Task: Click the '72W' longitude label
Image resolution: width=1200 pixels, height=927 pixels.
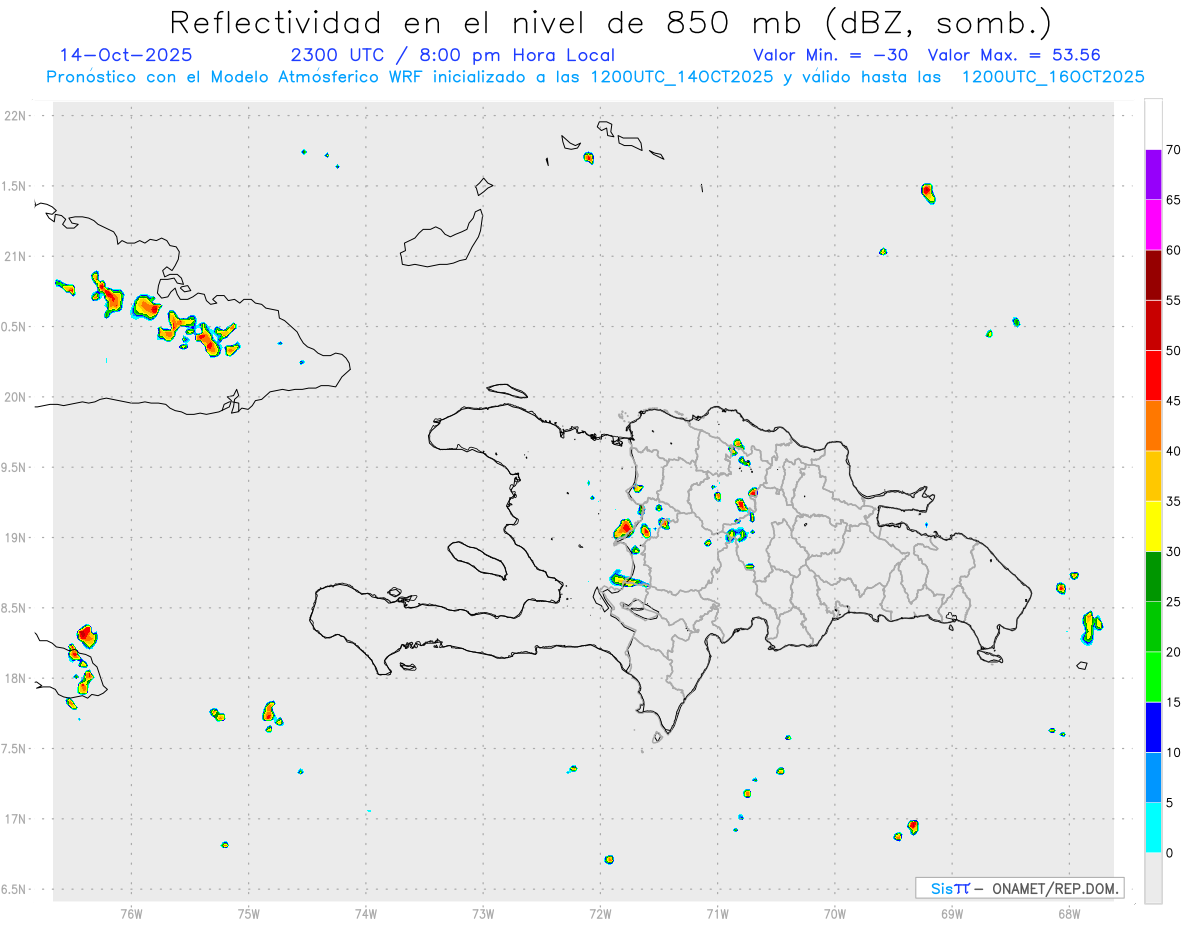Action: (600, 913)
